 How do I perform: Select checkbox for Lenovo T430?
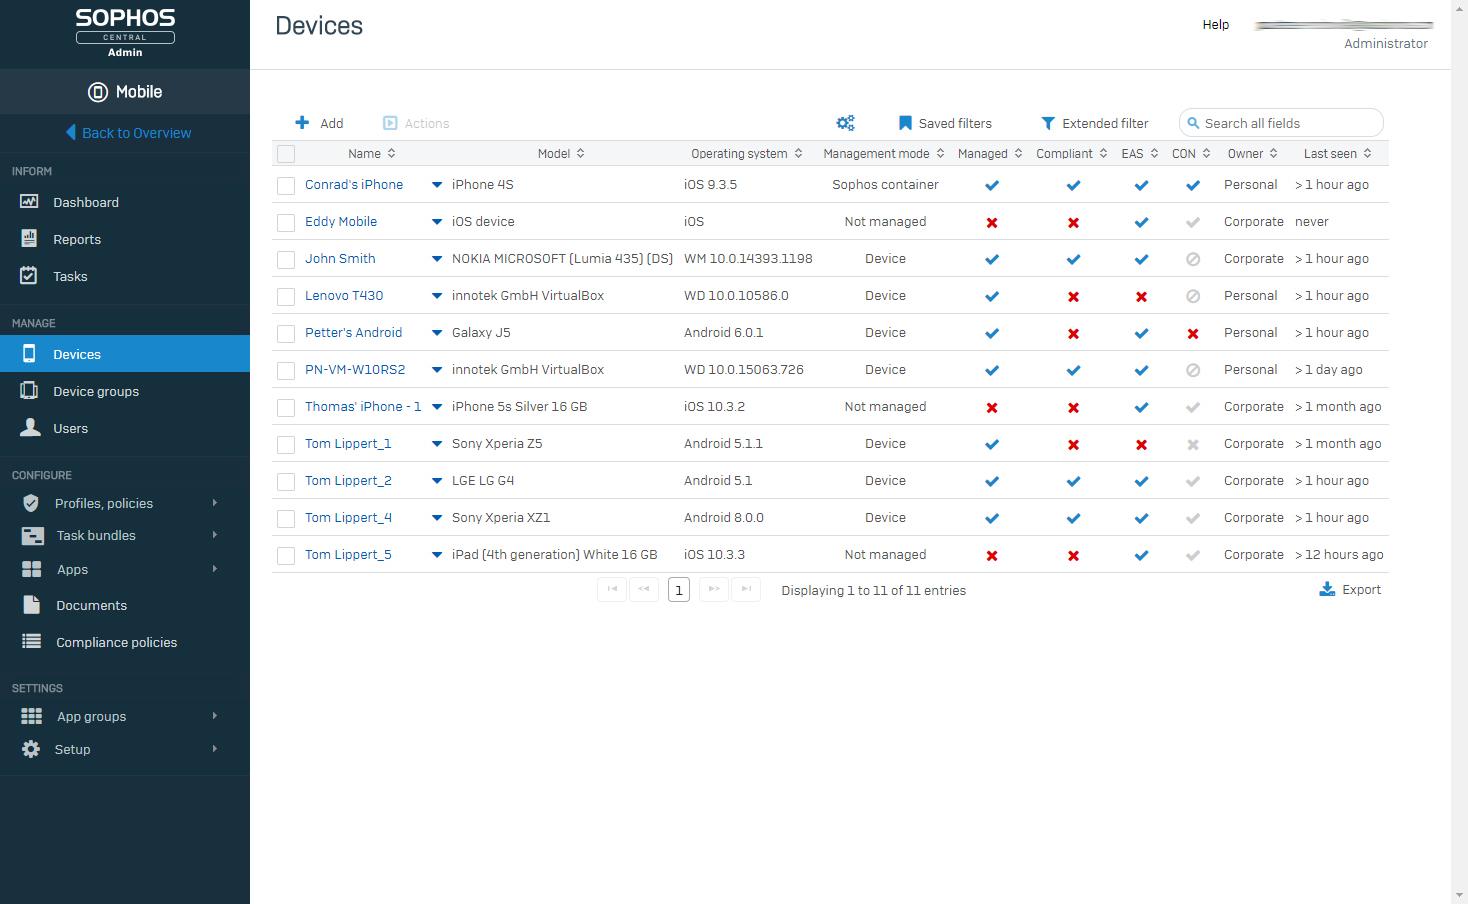[x=286, y=296]
